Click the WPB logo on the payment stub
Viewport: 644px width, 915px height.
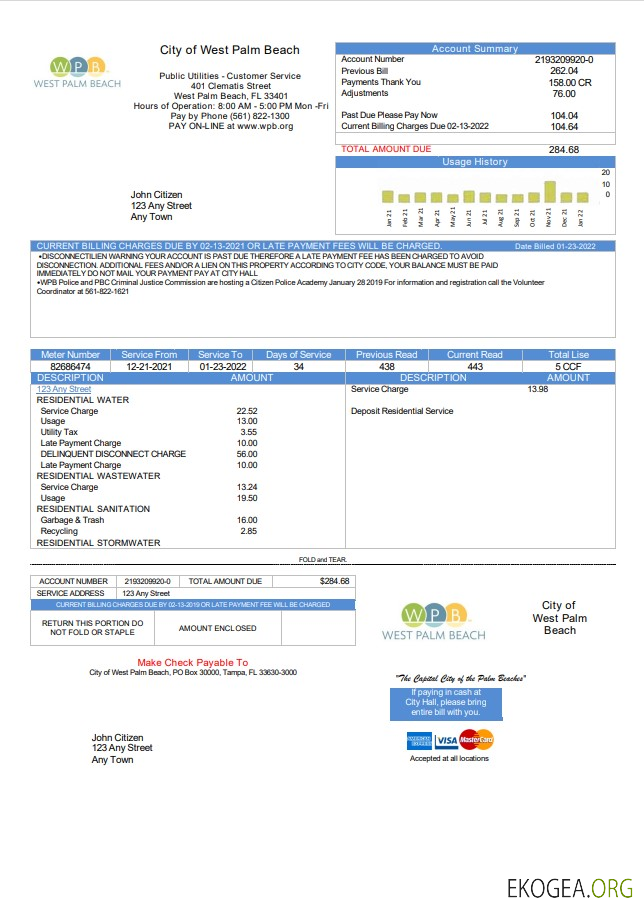pos(433,622)
